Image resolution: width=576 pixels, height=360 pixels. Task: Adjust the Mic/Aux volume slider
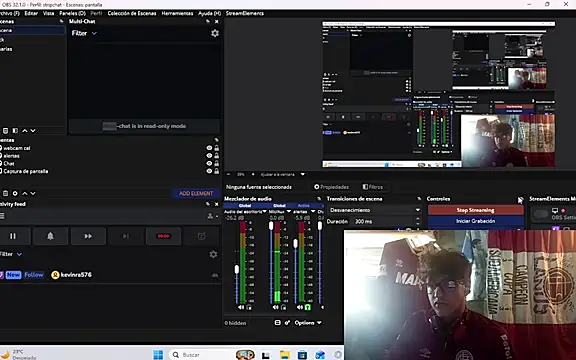(x=271, y=226)
